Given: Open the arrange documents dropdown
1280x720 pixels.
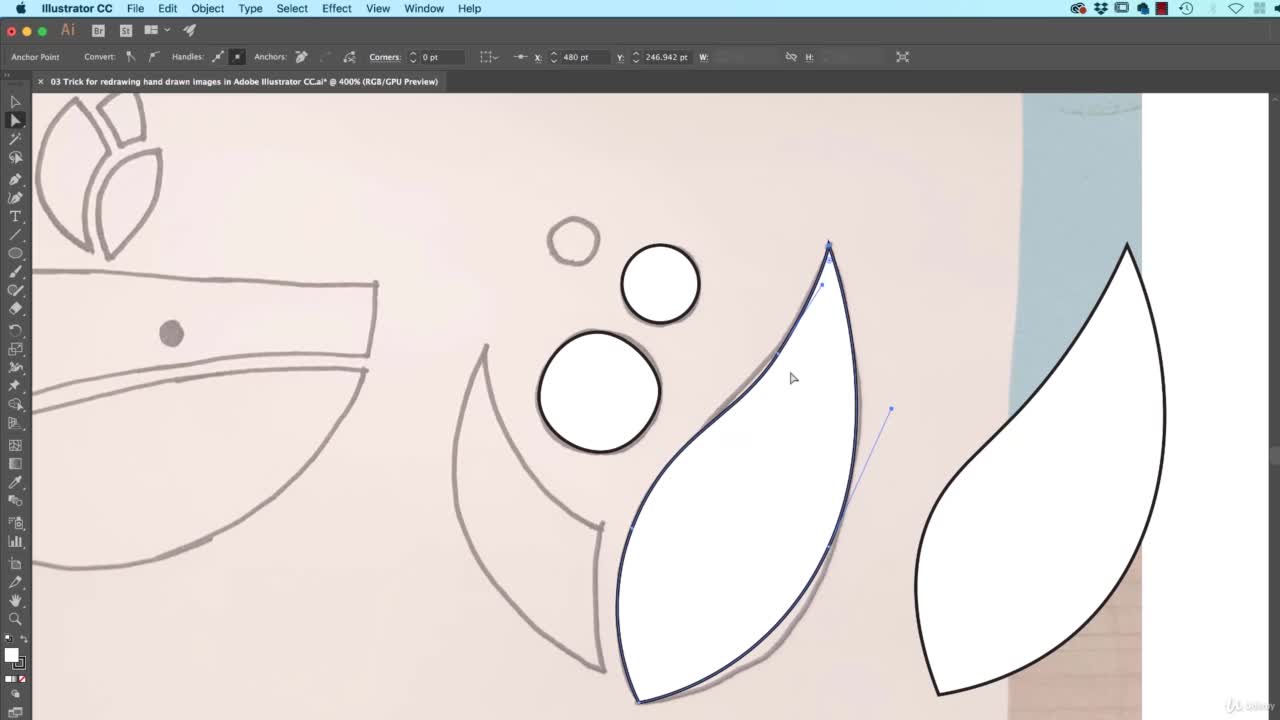Looking at the screenshot, I should pos(156,31).
